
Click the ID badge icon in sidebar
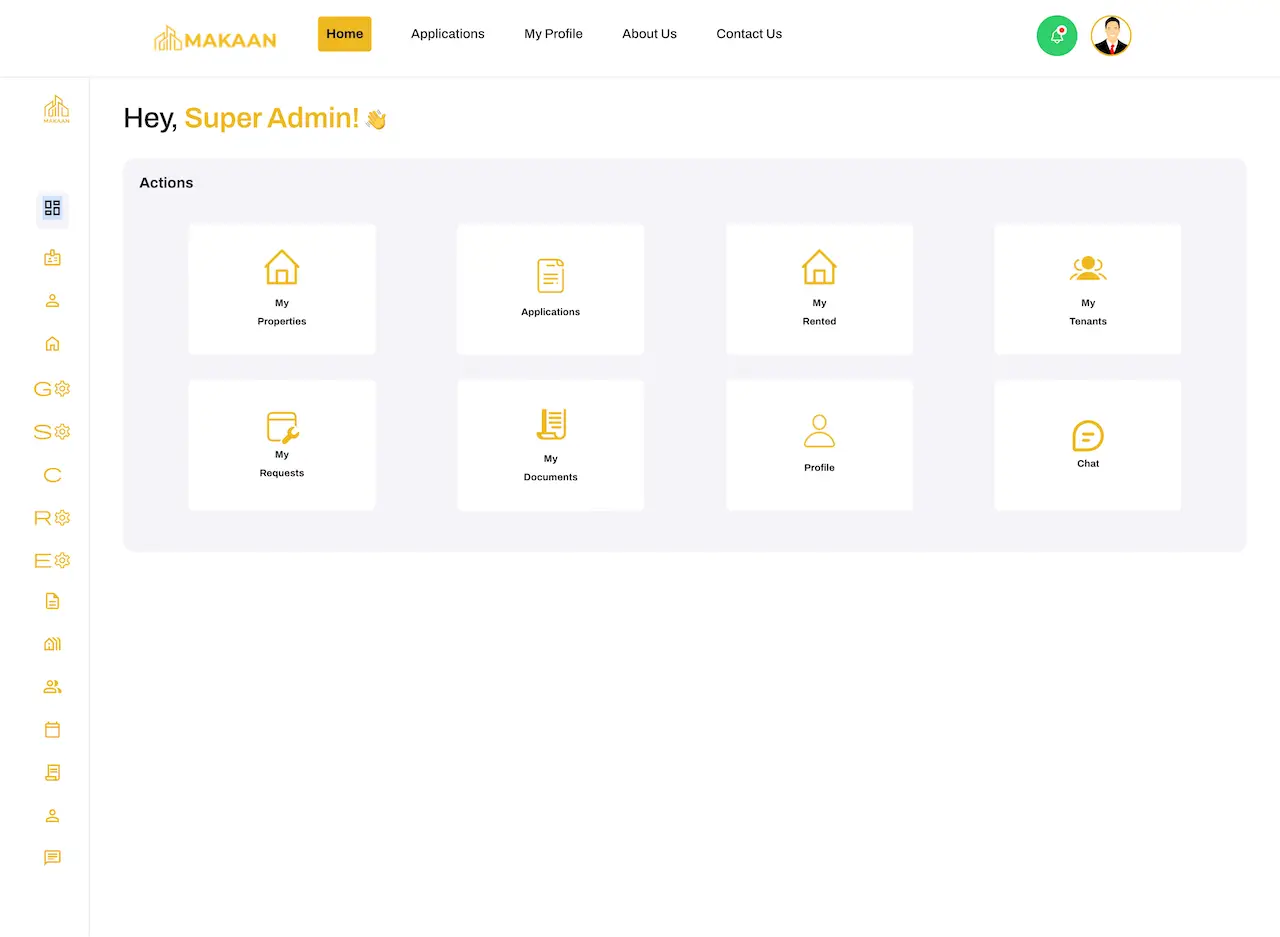coord(52,258)
